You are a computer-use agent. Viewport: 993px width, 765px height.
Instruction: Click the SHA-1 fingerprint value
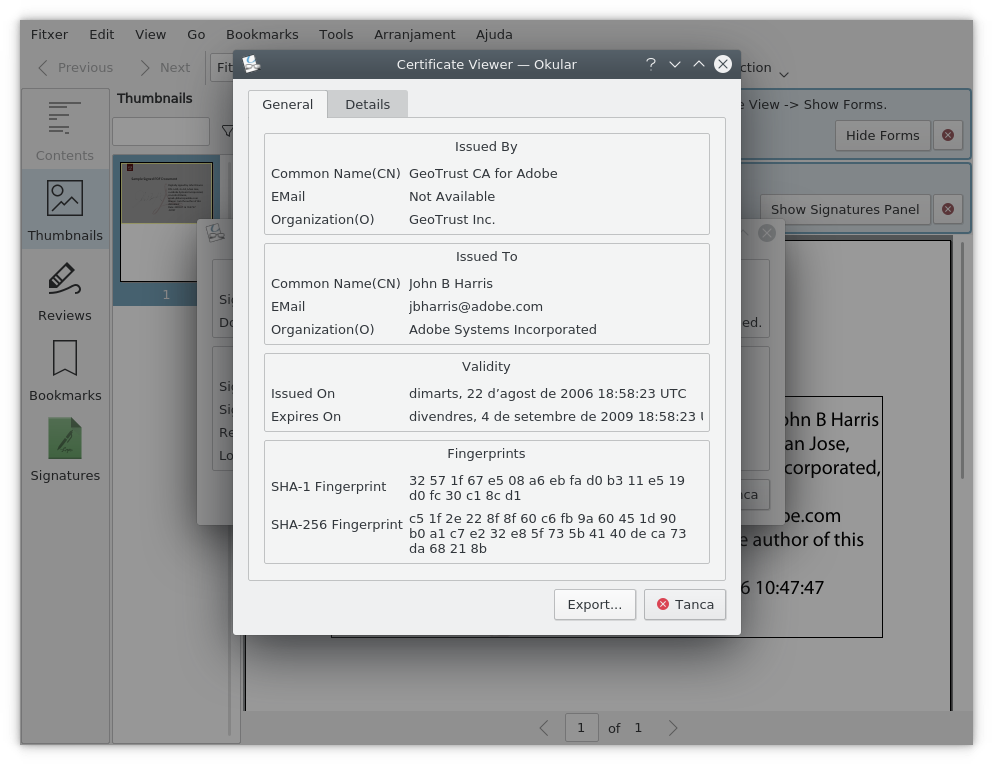(x=547, y=488)
